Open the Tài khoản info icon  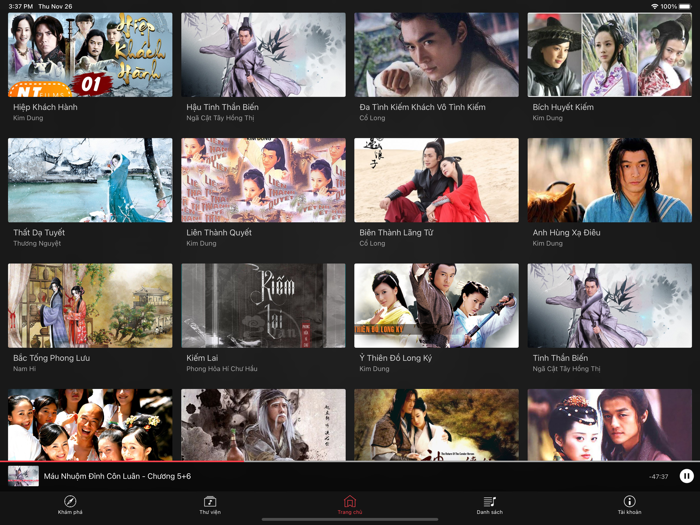coord(629,501)
